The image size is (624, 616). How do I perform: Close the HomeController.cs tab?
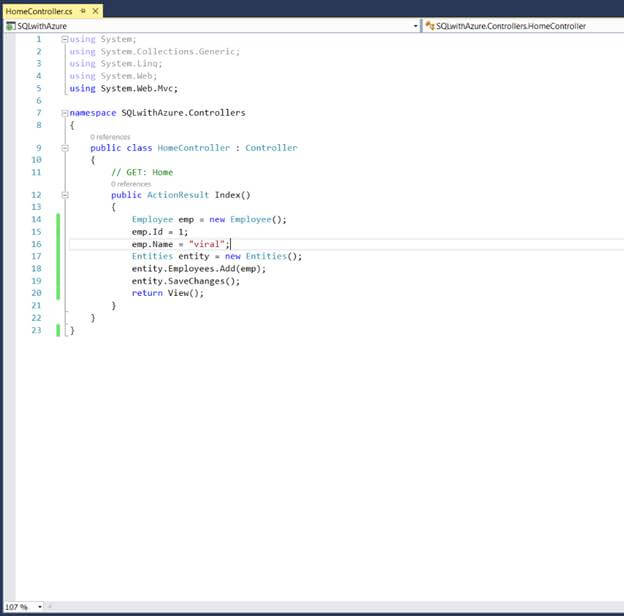click(96, 10)
